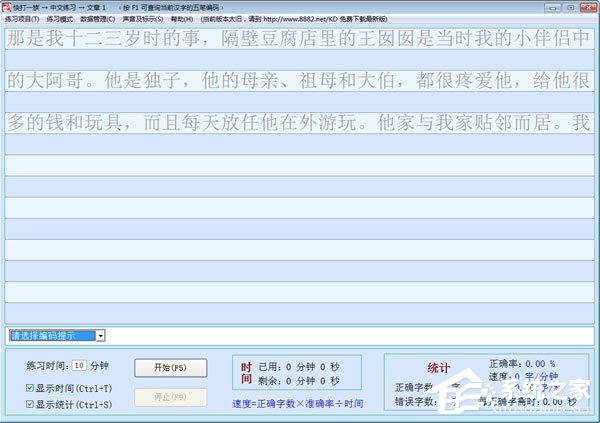Screen dimensions: 600x423
Task: Click the app icon in title bar
Action: point(7,7)
